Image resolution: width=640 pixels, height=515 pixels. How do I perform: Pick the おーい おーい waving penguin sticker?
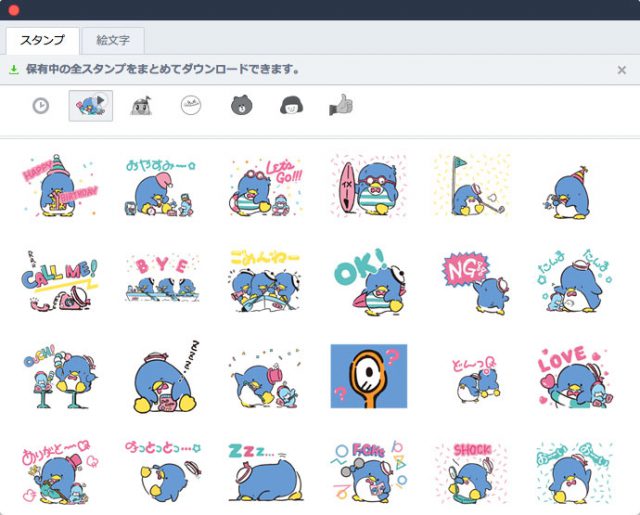(x=574, y=473)
